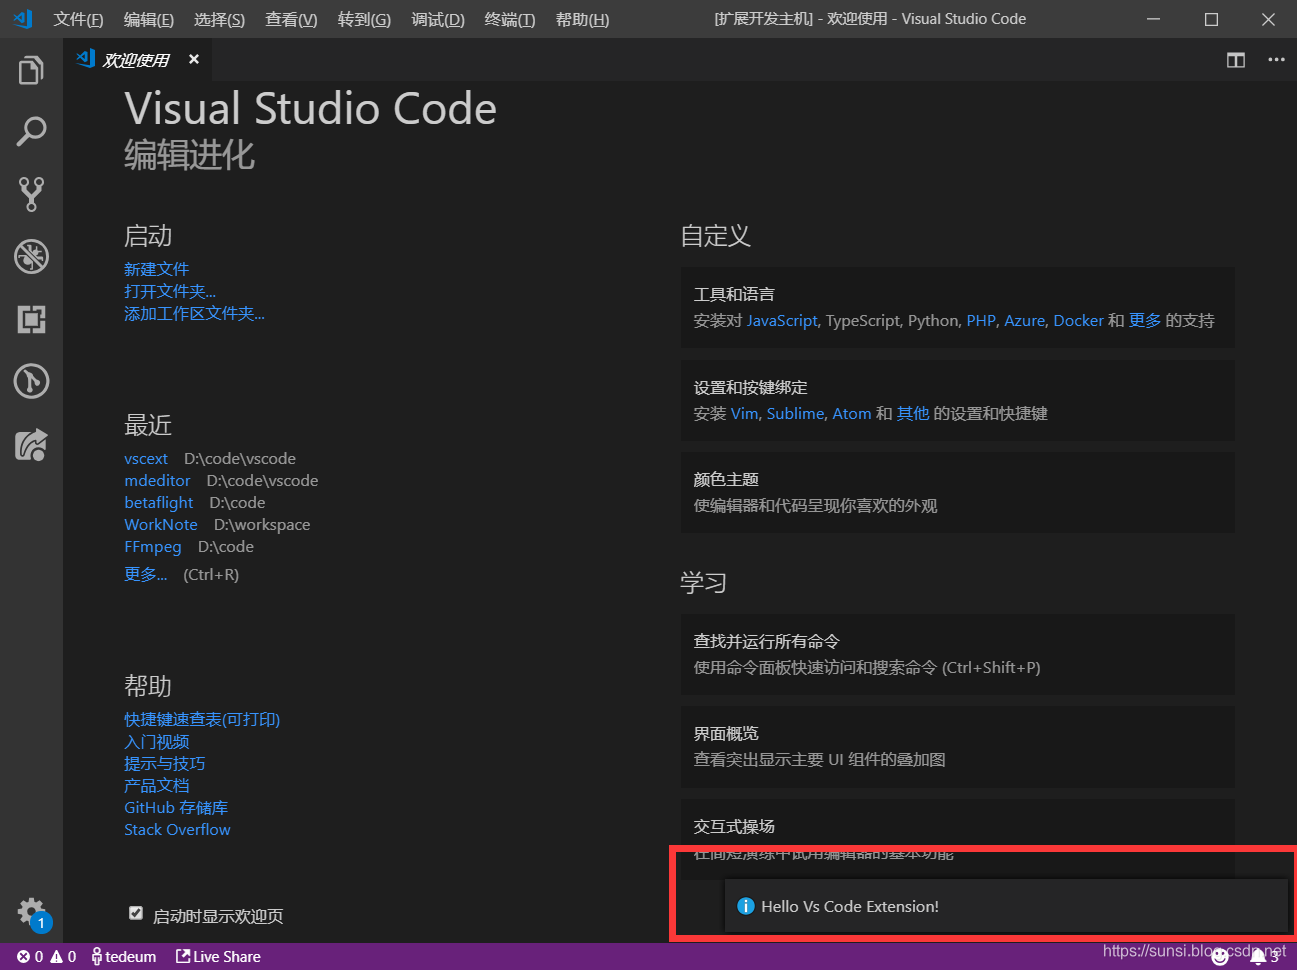This screenshot has height=970, width=1297.
Task: Click the split editor icon
Action: pos(1236,60)
